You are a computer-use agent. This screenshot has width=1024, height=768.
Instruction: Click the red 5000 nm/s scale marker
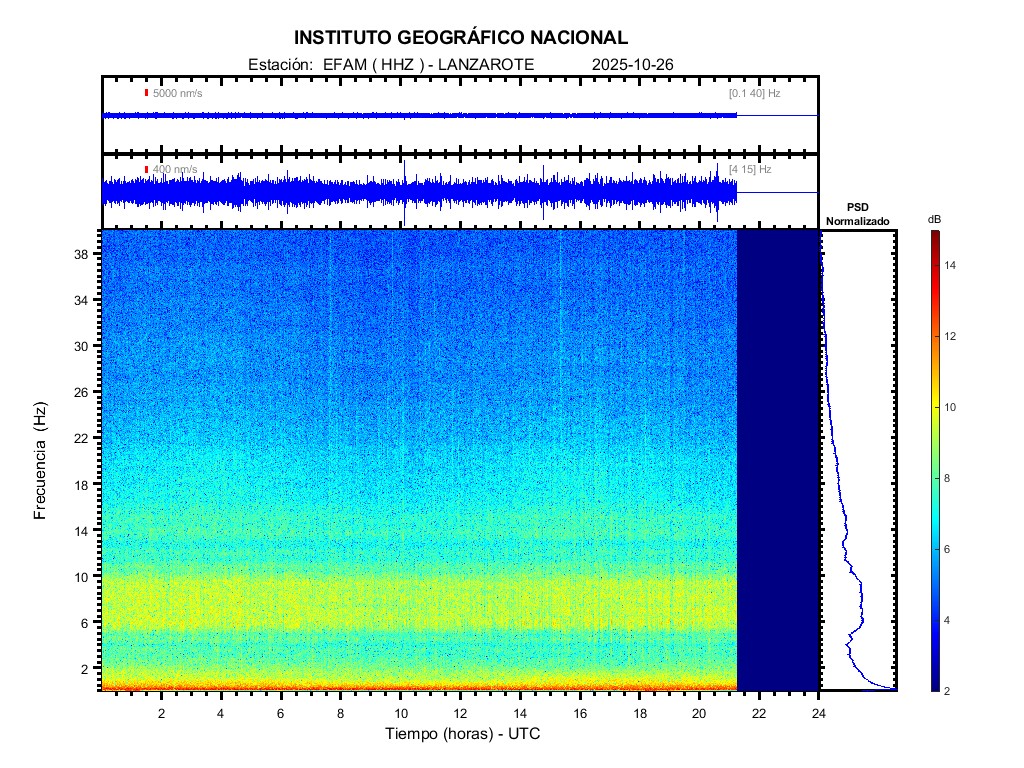click(146, 93)
